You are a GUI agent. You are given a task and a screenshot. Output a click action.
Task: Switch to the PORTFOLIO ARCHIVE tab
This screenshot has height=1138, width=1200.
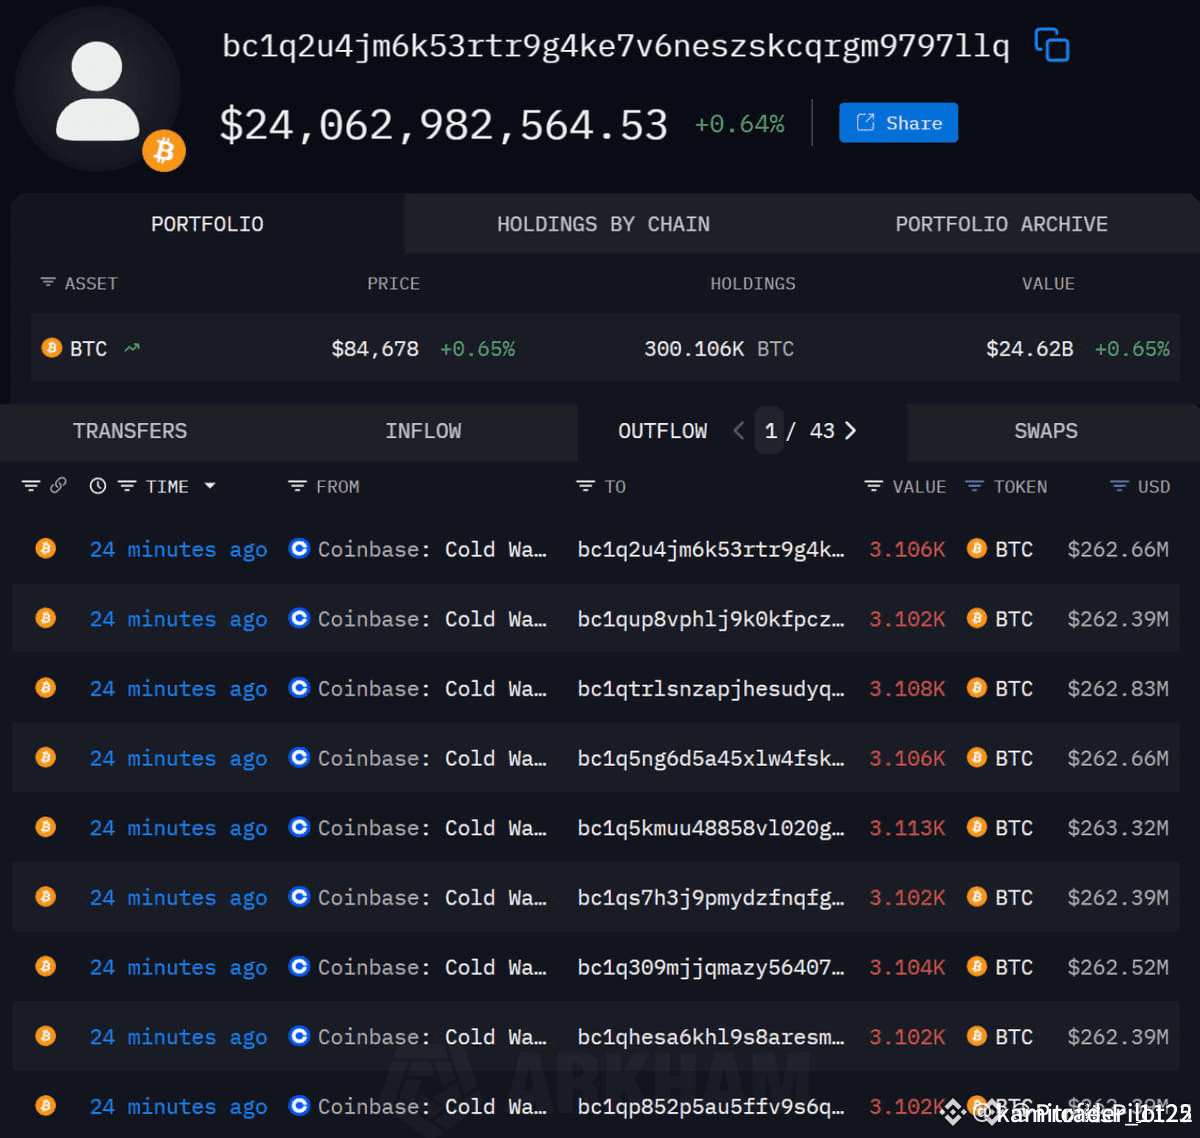coord(1001,224)
